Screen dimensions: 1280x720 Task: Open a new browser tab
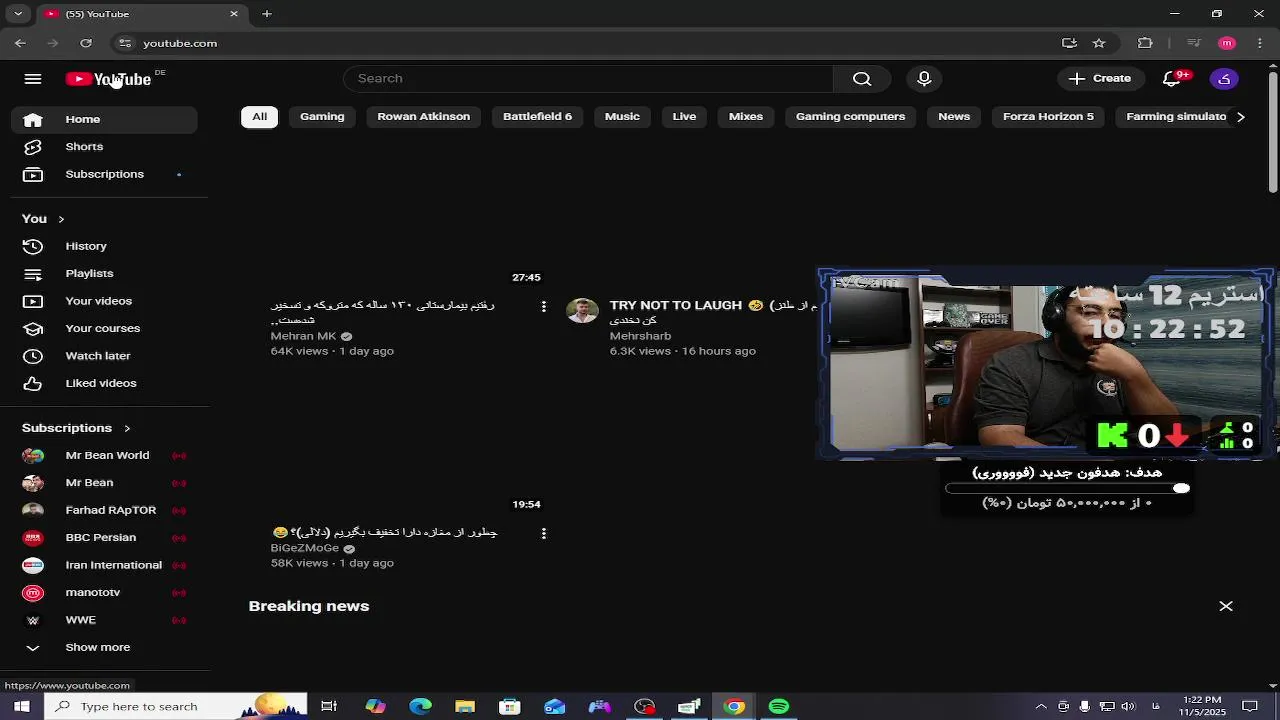[267, 14]
